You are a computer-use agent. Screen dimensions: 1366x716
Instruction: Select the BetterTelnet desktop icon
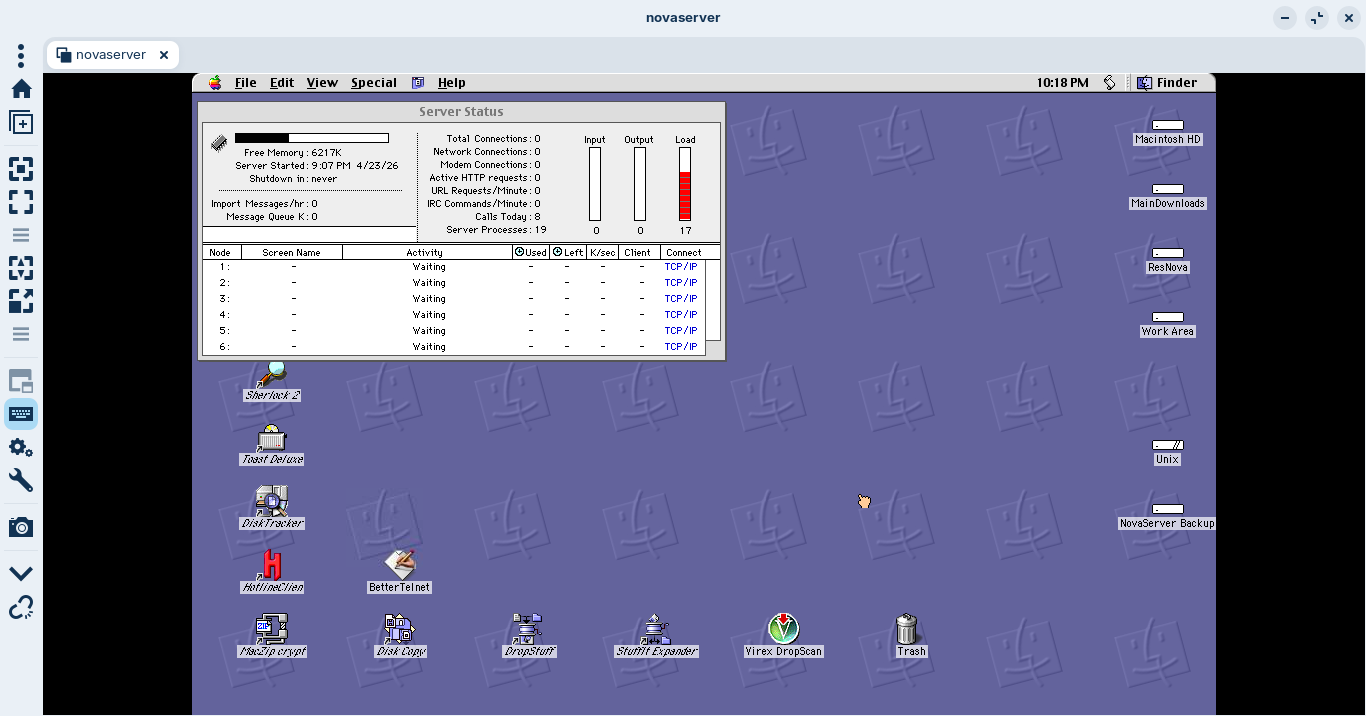pyautogui.click(x=399, y=567)
